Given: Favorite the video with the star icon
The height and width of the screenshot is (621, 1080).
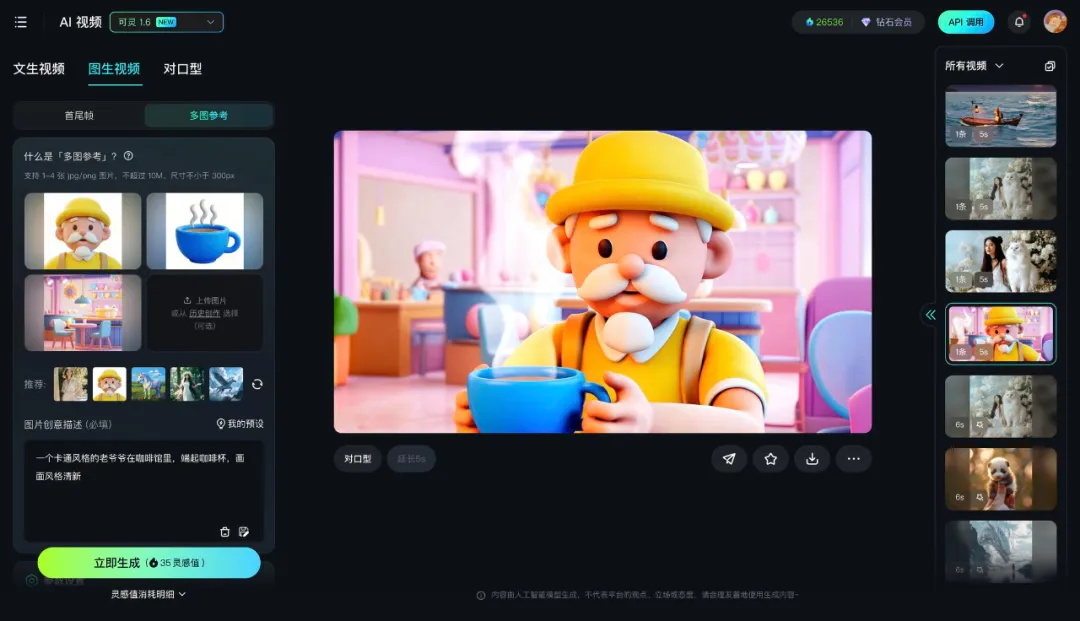Looking at the screenshot, I should point(771,459).
